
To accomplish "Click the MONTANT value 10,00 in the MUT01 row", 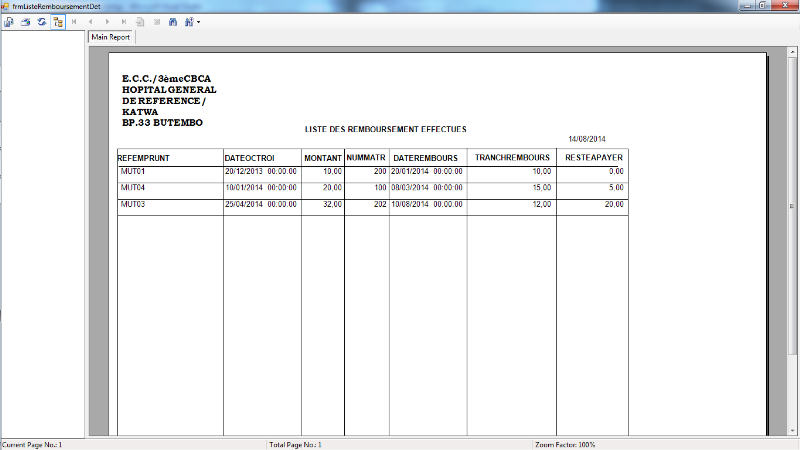I will (x=333, y=171).
